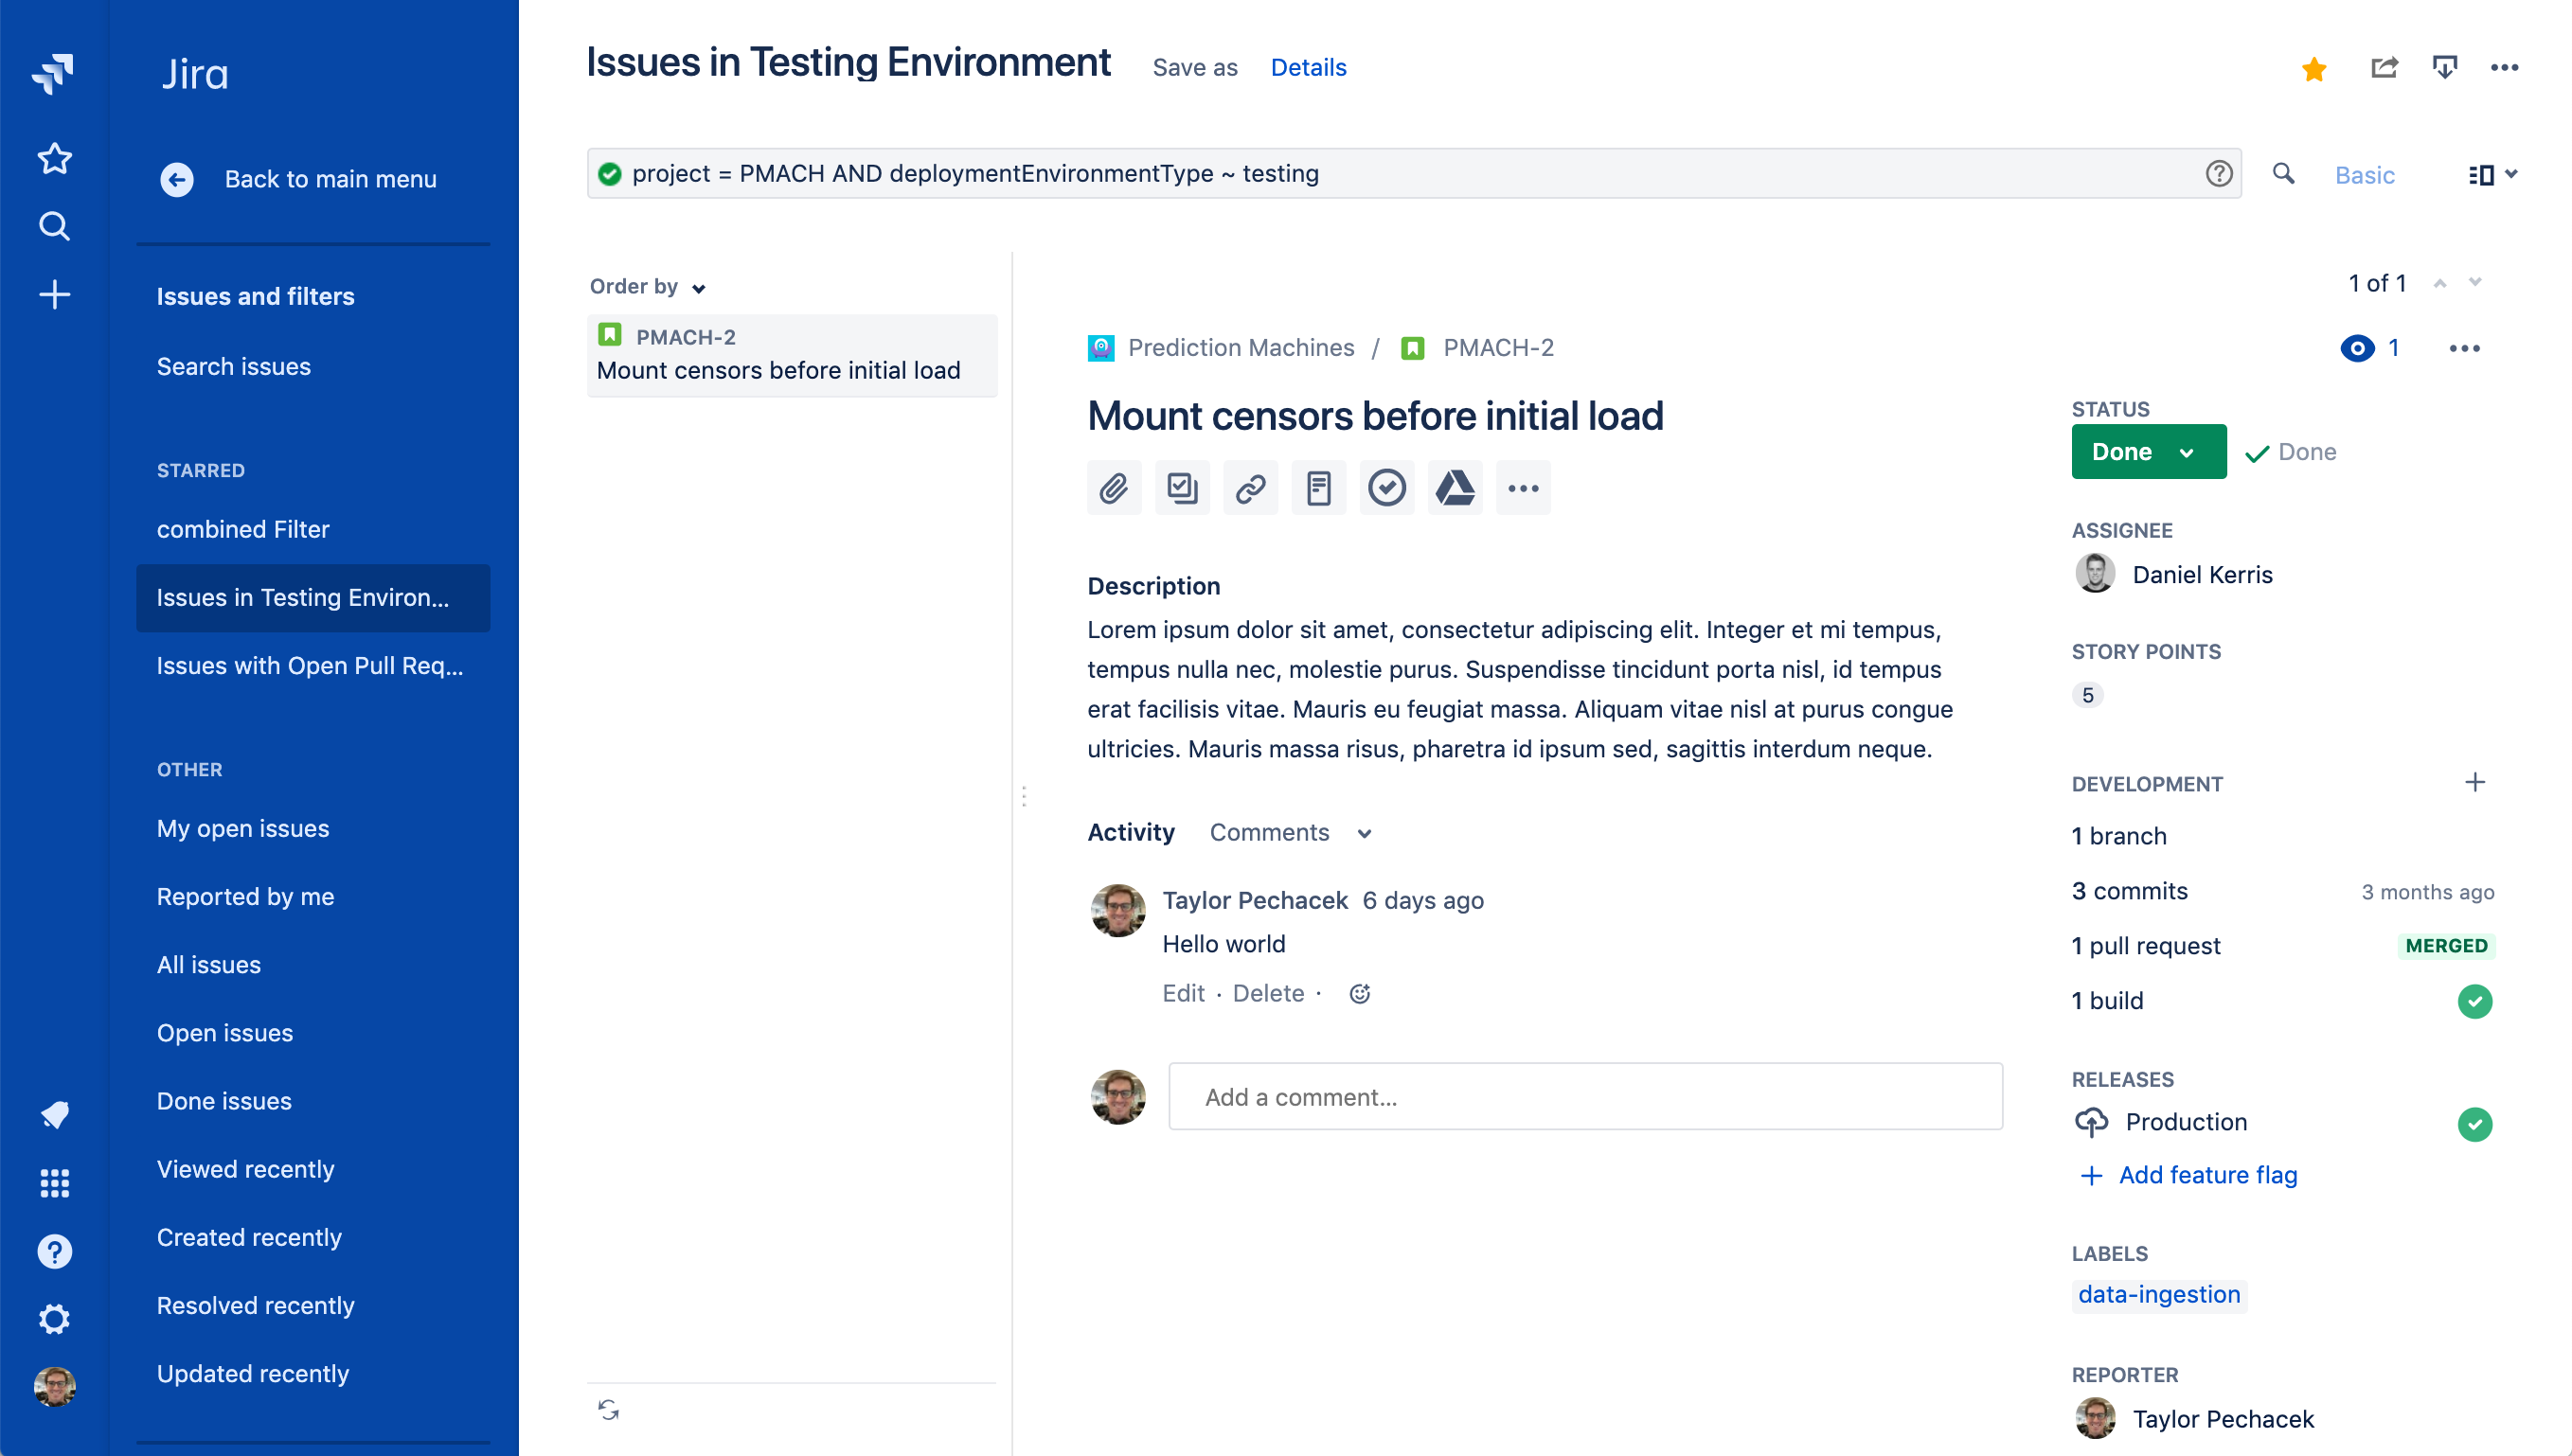The height and width of the screenshot is (1456, 2572).
Task: Click the export issues icon
Action: click(2444, 67)
